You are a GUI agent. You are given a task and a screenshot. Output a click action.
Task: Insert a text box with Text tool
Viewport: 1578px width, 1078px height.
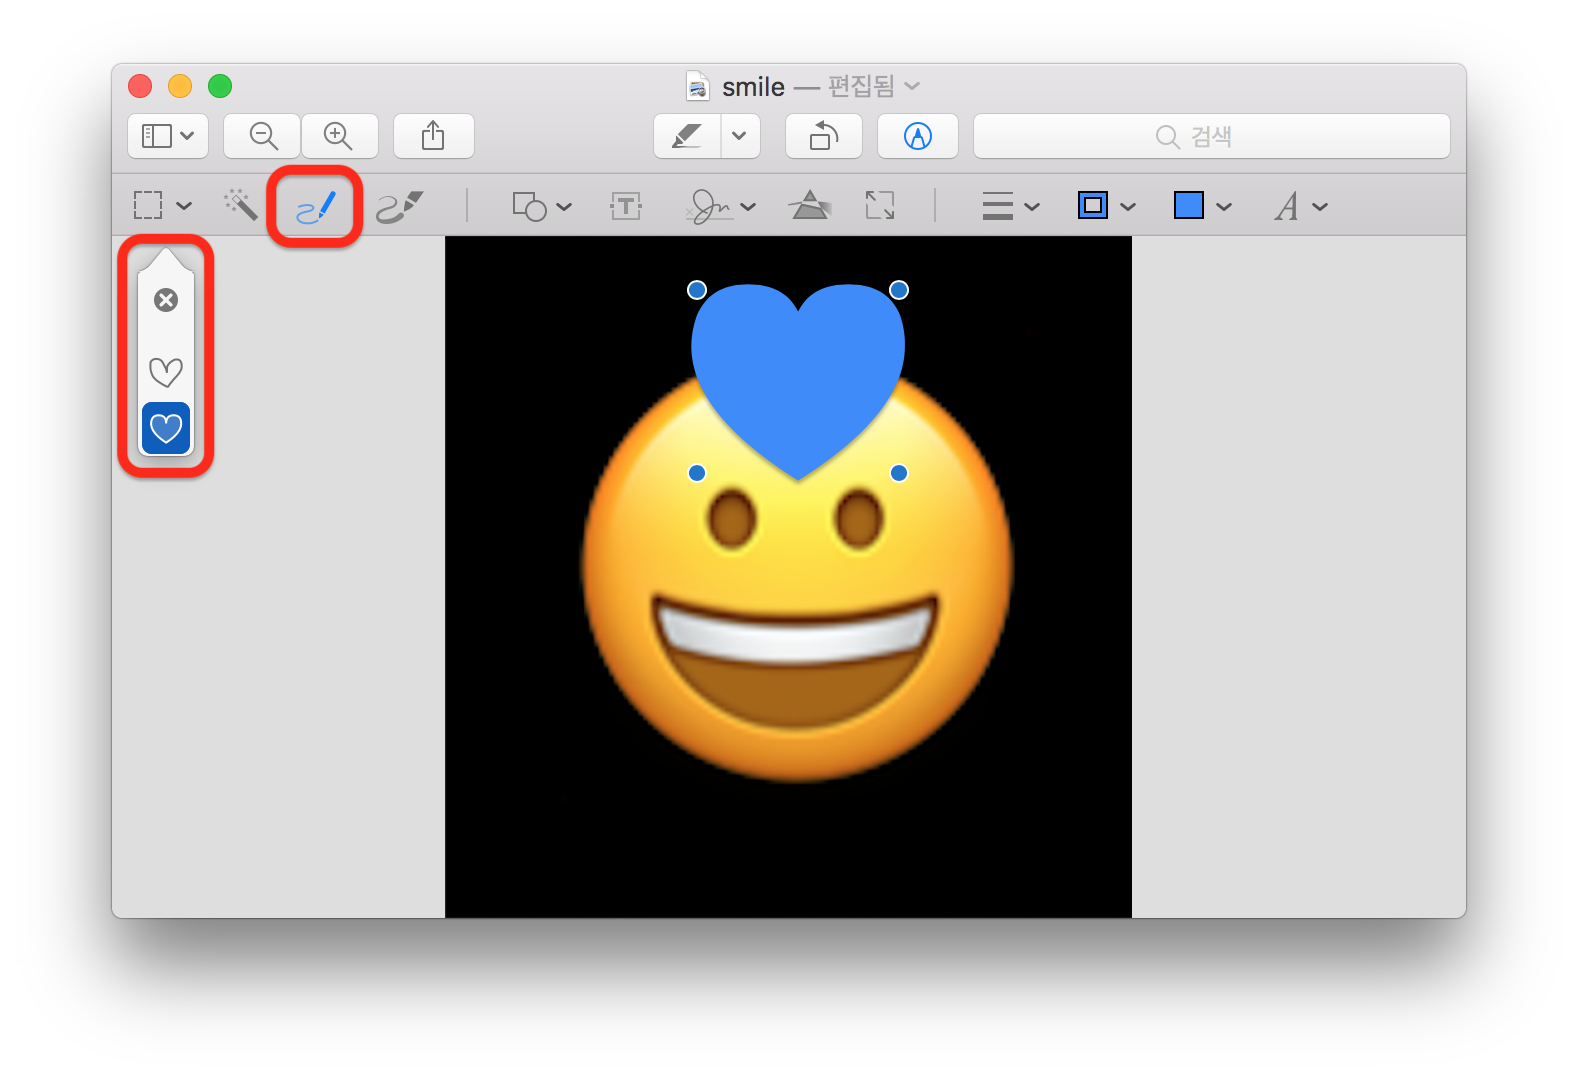(626, 206)
